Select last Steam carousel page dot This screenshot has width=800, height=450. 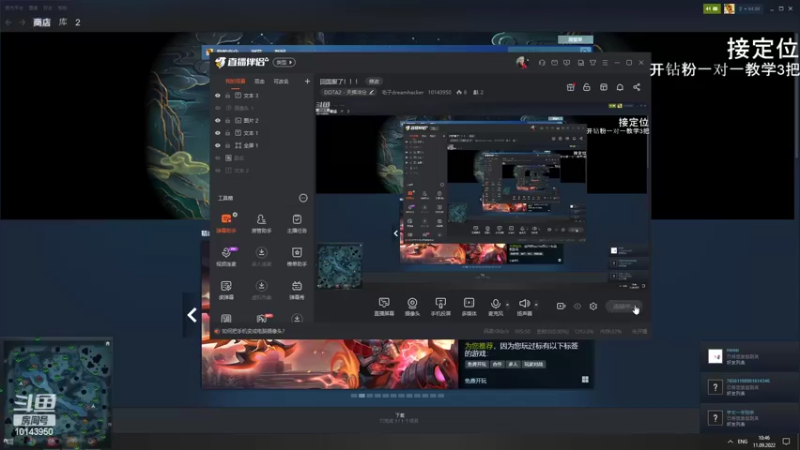click(441, 395)
